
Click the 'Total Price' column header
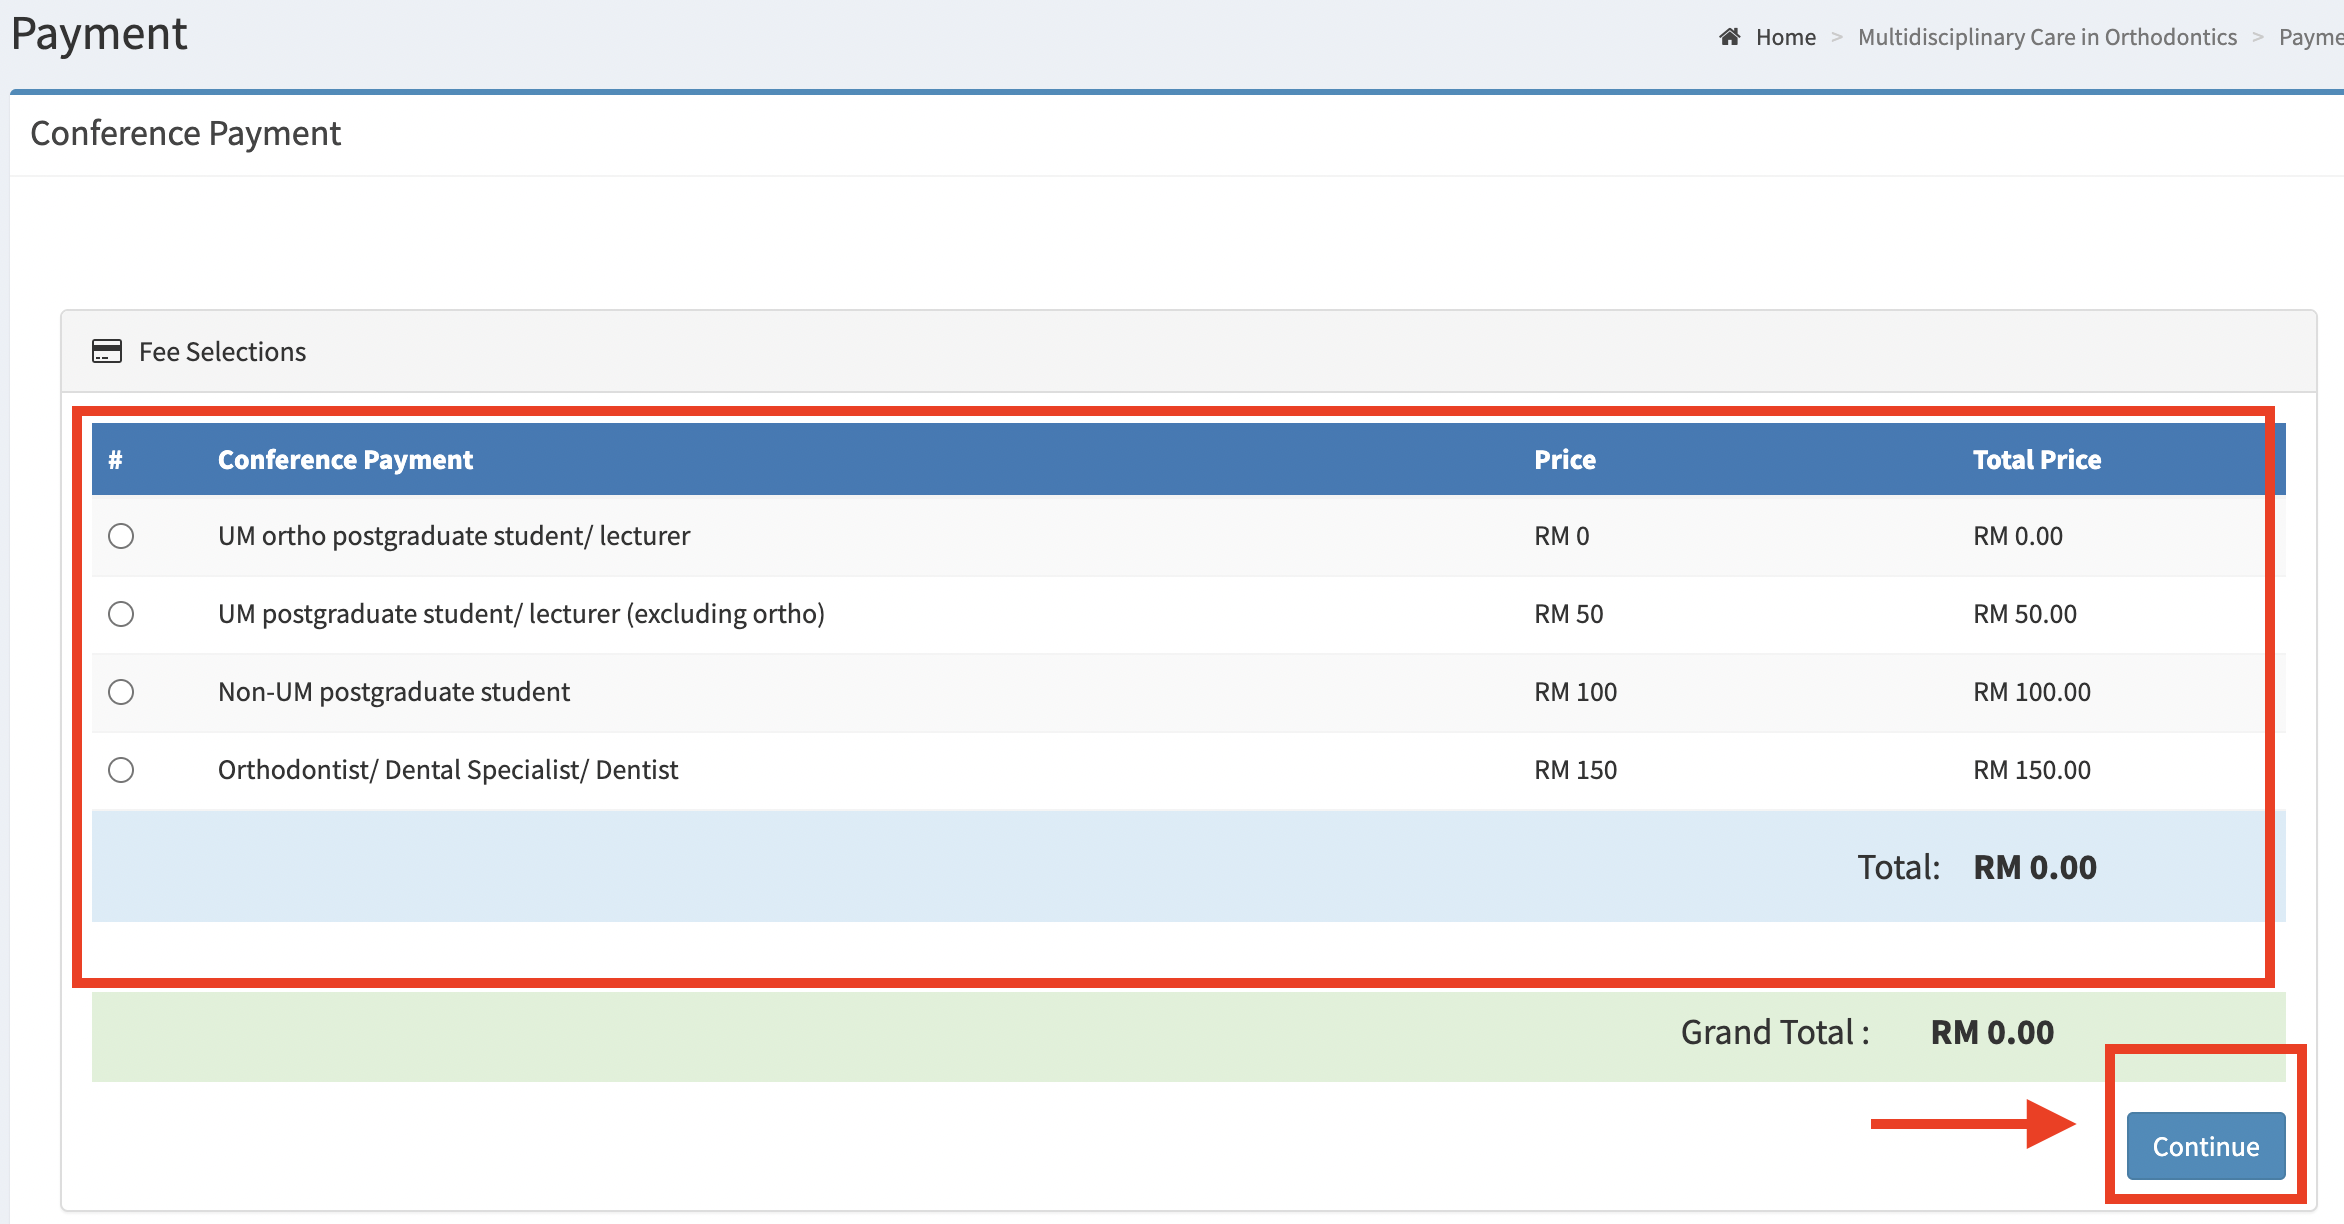tap(2037, 460)
